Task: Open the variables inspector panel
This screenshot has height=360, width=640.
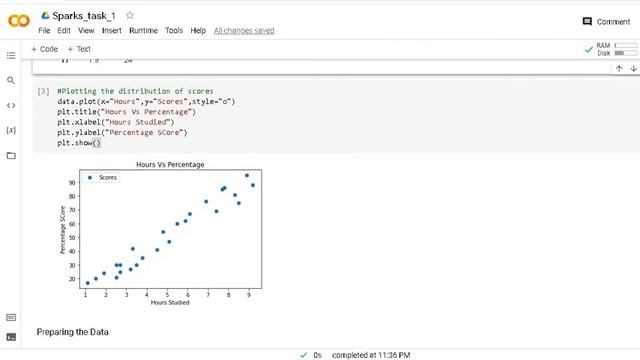Action: click(x=11, y=130)
